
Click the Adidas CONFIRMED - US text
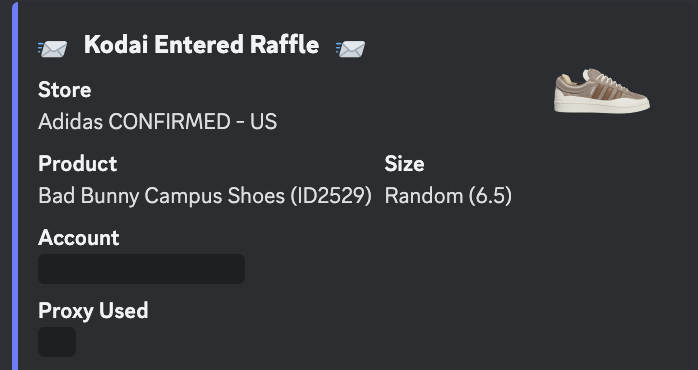coord(158,122)
